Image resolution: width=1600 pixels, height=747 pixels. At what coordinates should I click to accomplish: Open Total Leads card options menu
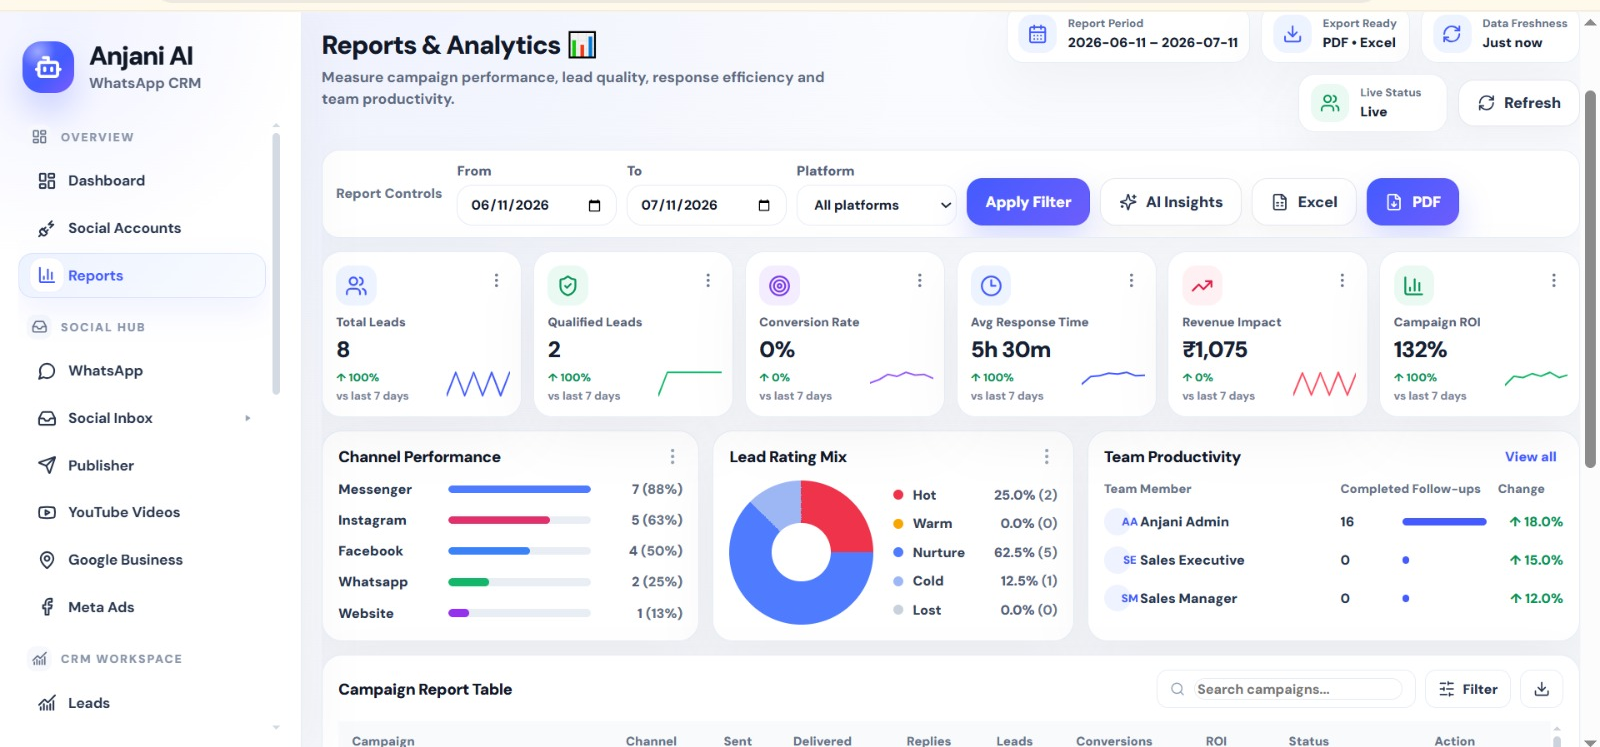(496, 281)
